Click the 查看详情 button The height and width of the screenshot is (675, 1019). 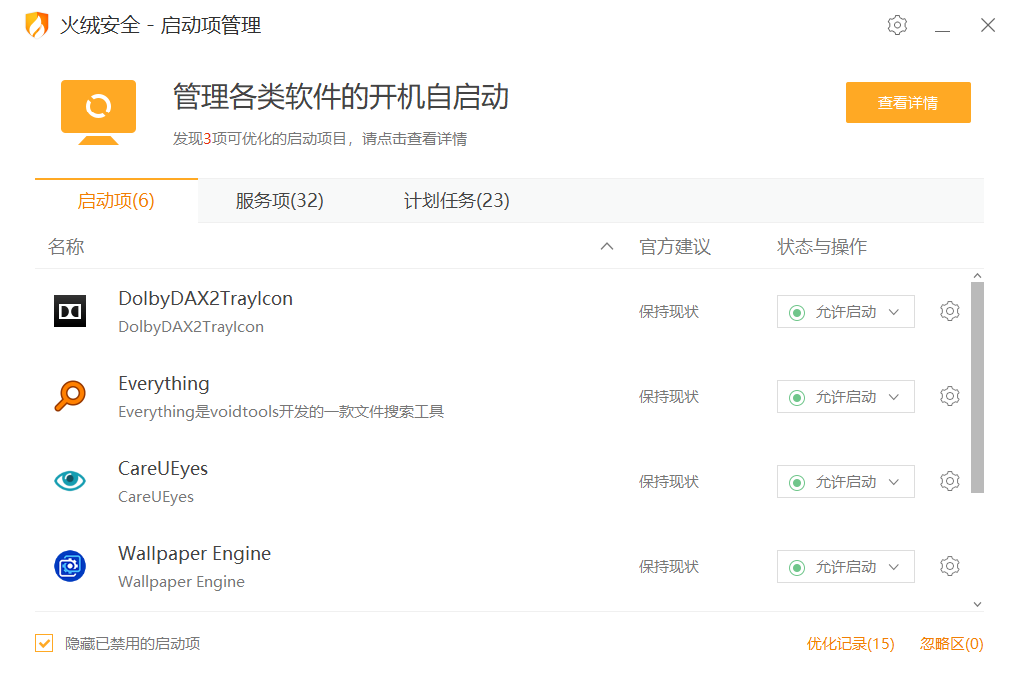[x=908, y=103]
